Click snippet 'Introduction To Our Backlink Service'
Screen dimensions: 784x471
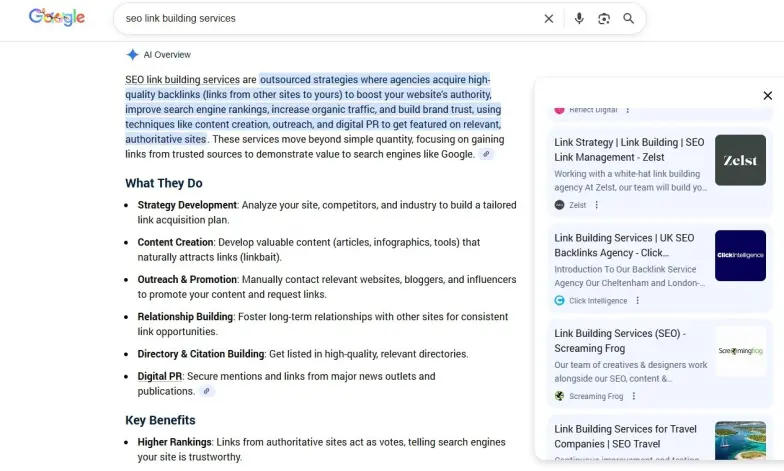625,270
